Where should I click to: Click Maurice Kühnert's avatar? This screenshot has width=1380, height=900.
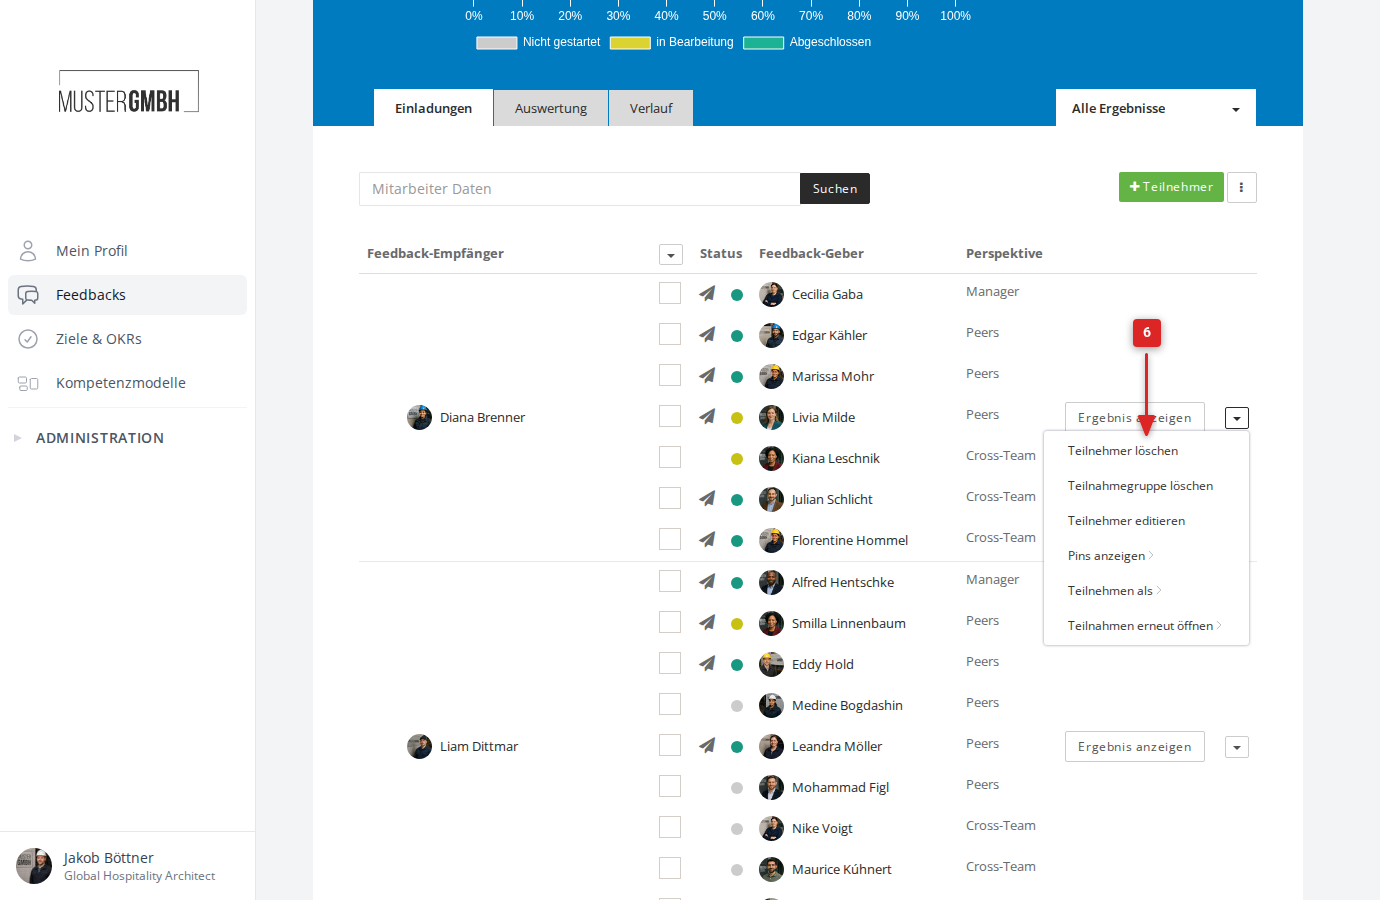[771, 869]
